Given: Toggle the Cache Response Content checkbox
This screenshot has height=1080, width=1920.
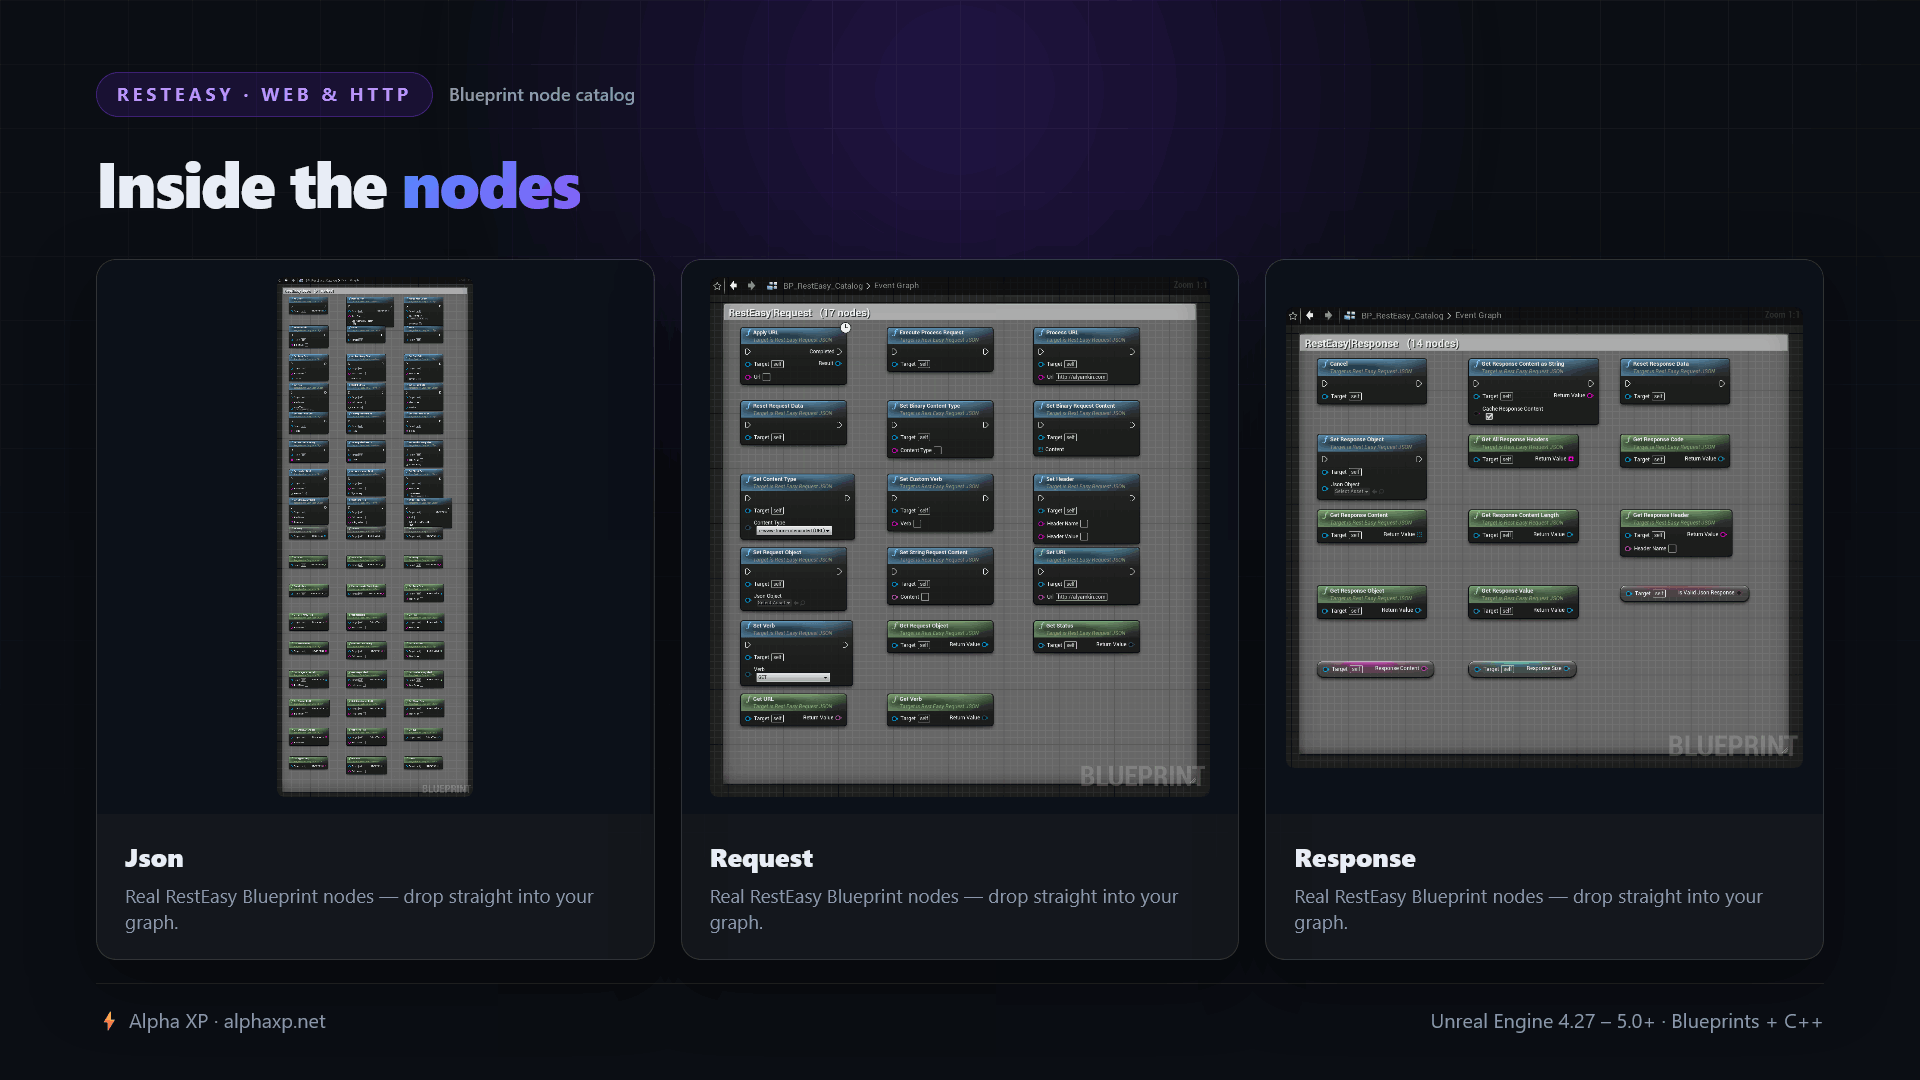Looking at the screenshot, I should pyautogui.click(x=1489, y=417).
